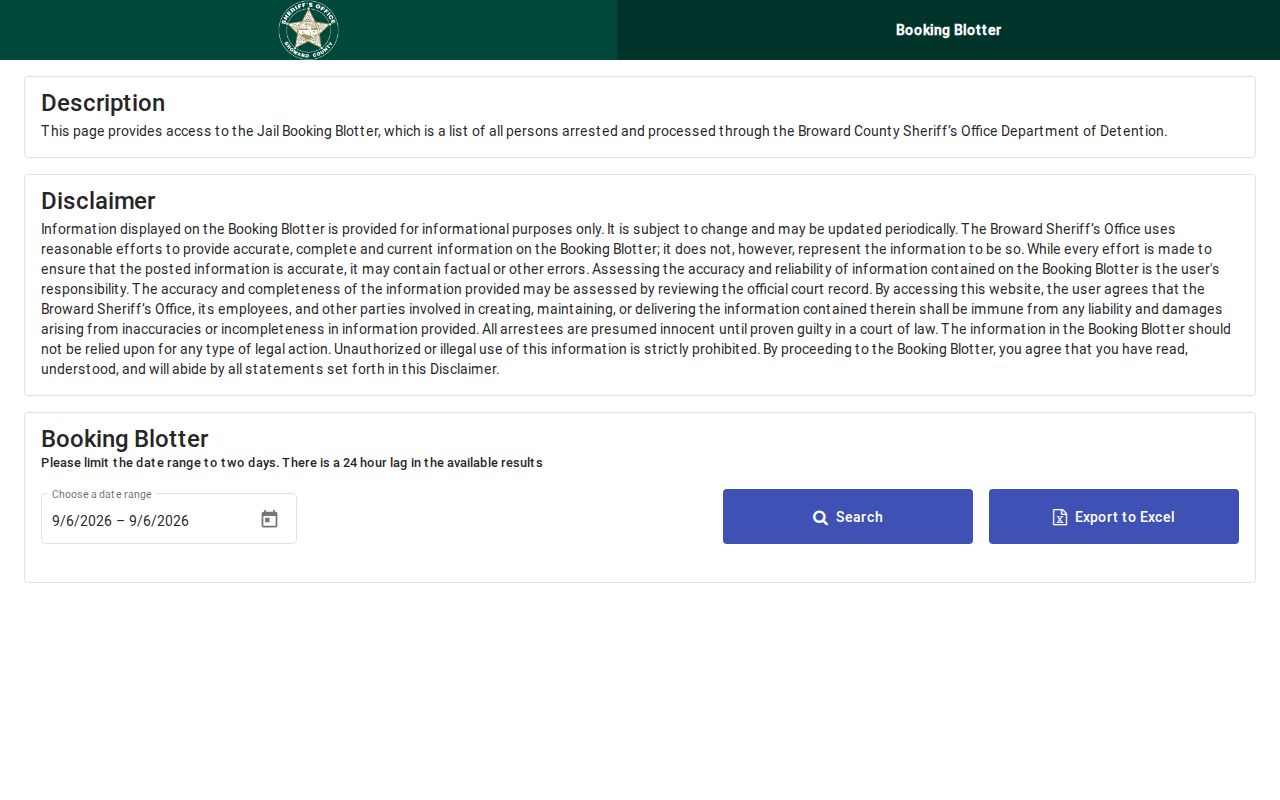The height and width of the screenshot is (800, 1280).
Task: Click the 'Unauthorized or illegal use' sentence
Action: point(547,349)
